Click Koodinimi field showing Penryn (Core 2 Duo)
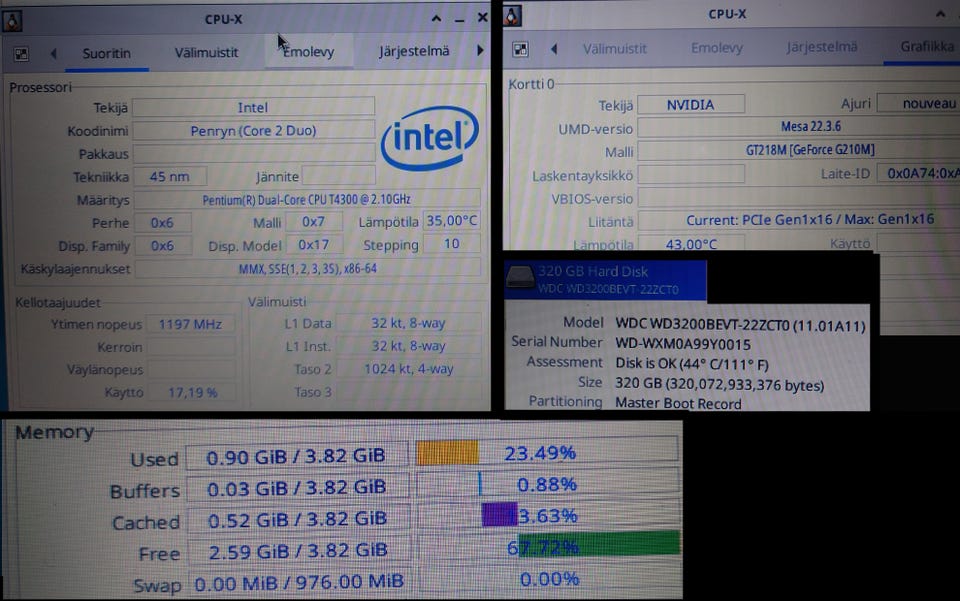This screenshot has height=601, width=960. (x=253, y=130)
